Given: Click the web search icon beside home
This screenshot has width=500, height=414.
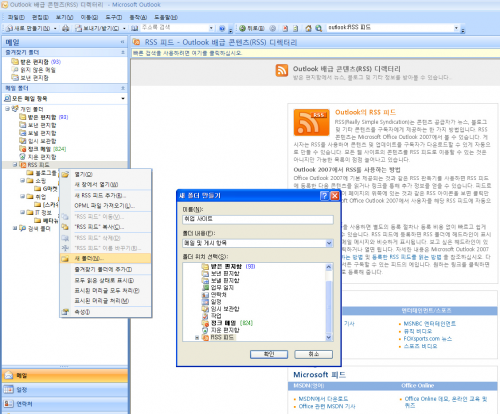Looking at the screenshot, I should pyautogui.click(x=319, y=28).
